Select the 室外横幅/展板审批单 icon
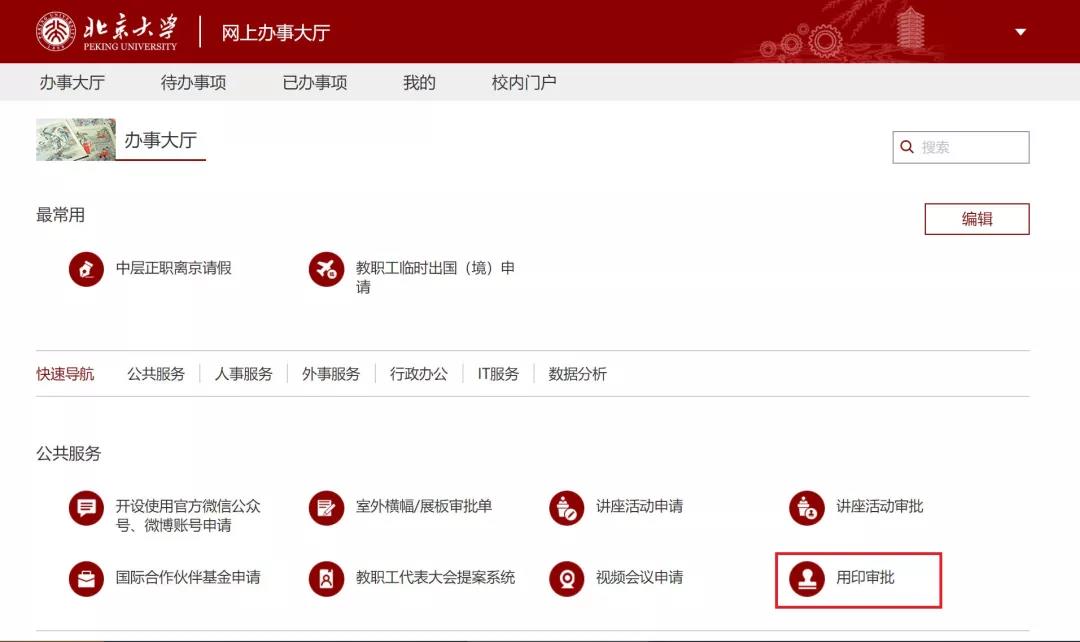Screen dimensions: 1080x642 click(x=326, y=508)
